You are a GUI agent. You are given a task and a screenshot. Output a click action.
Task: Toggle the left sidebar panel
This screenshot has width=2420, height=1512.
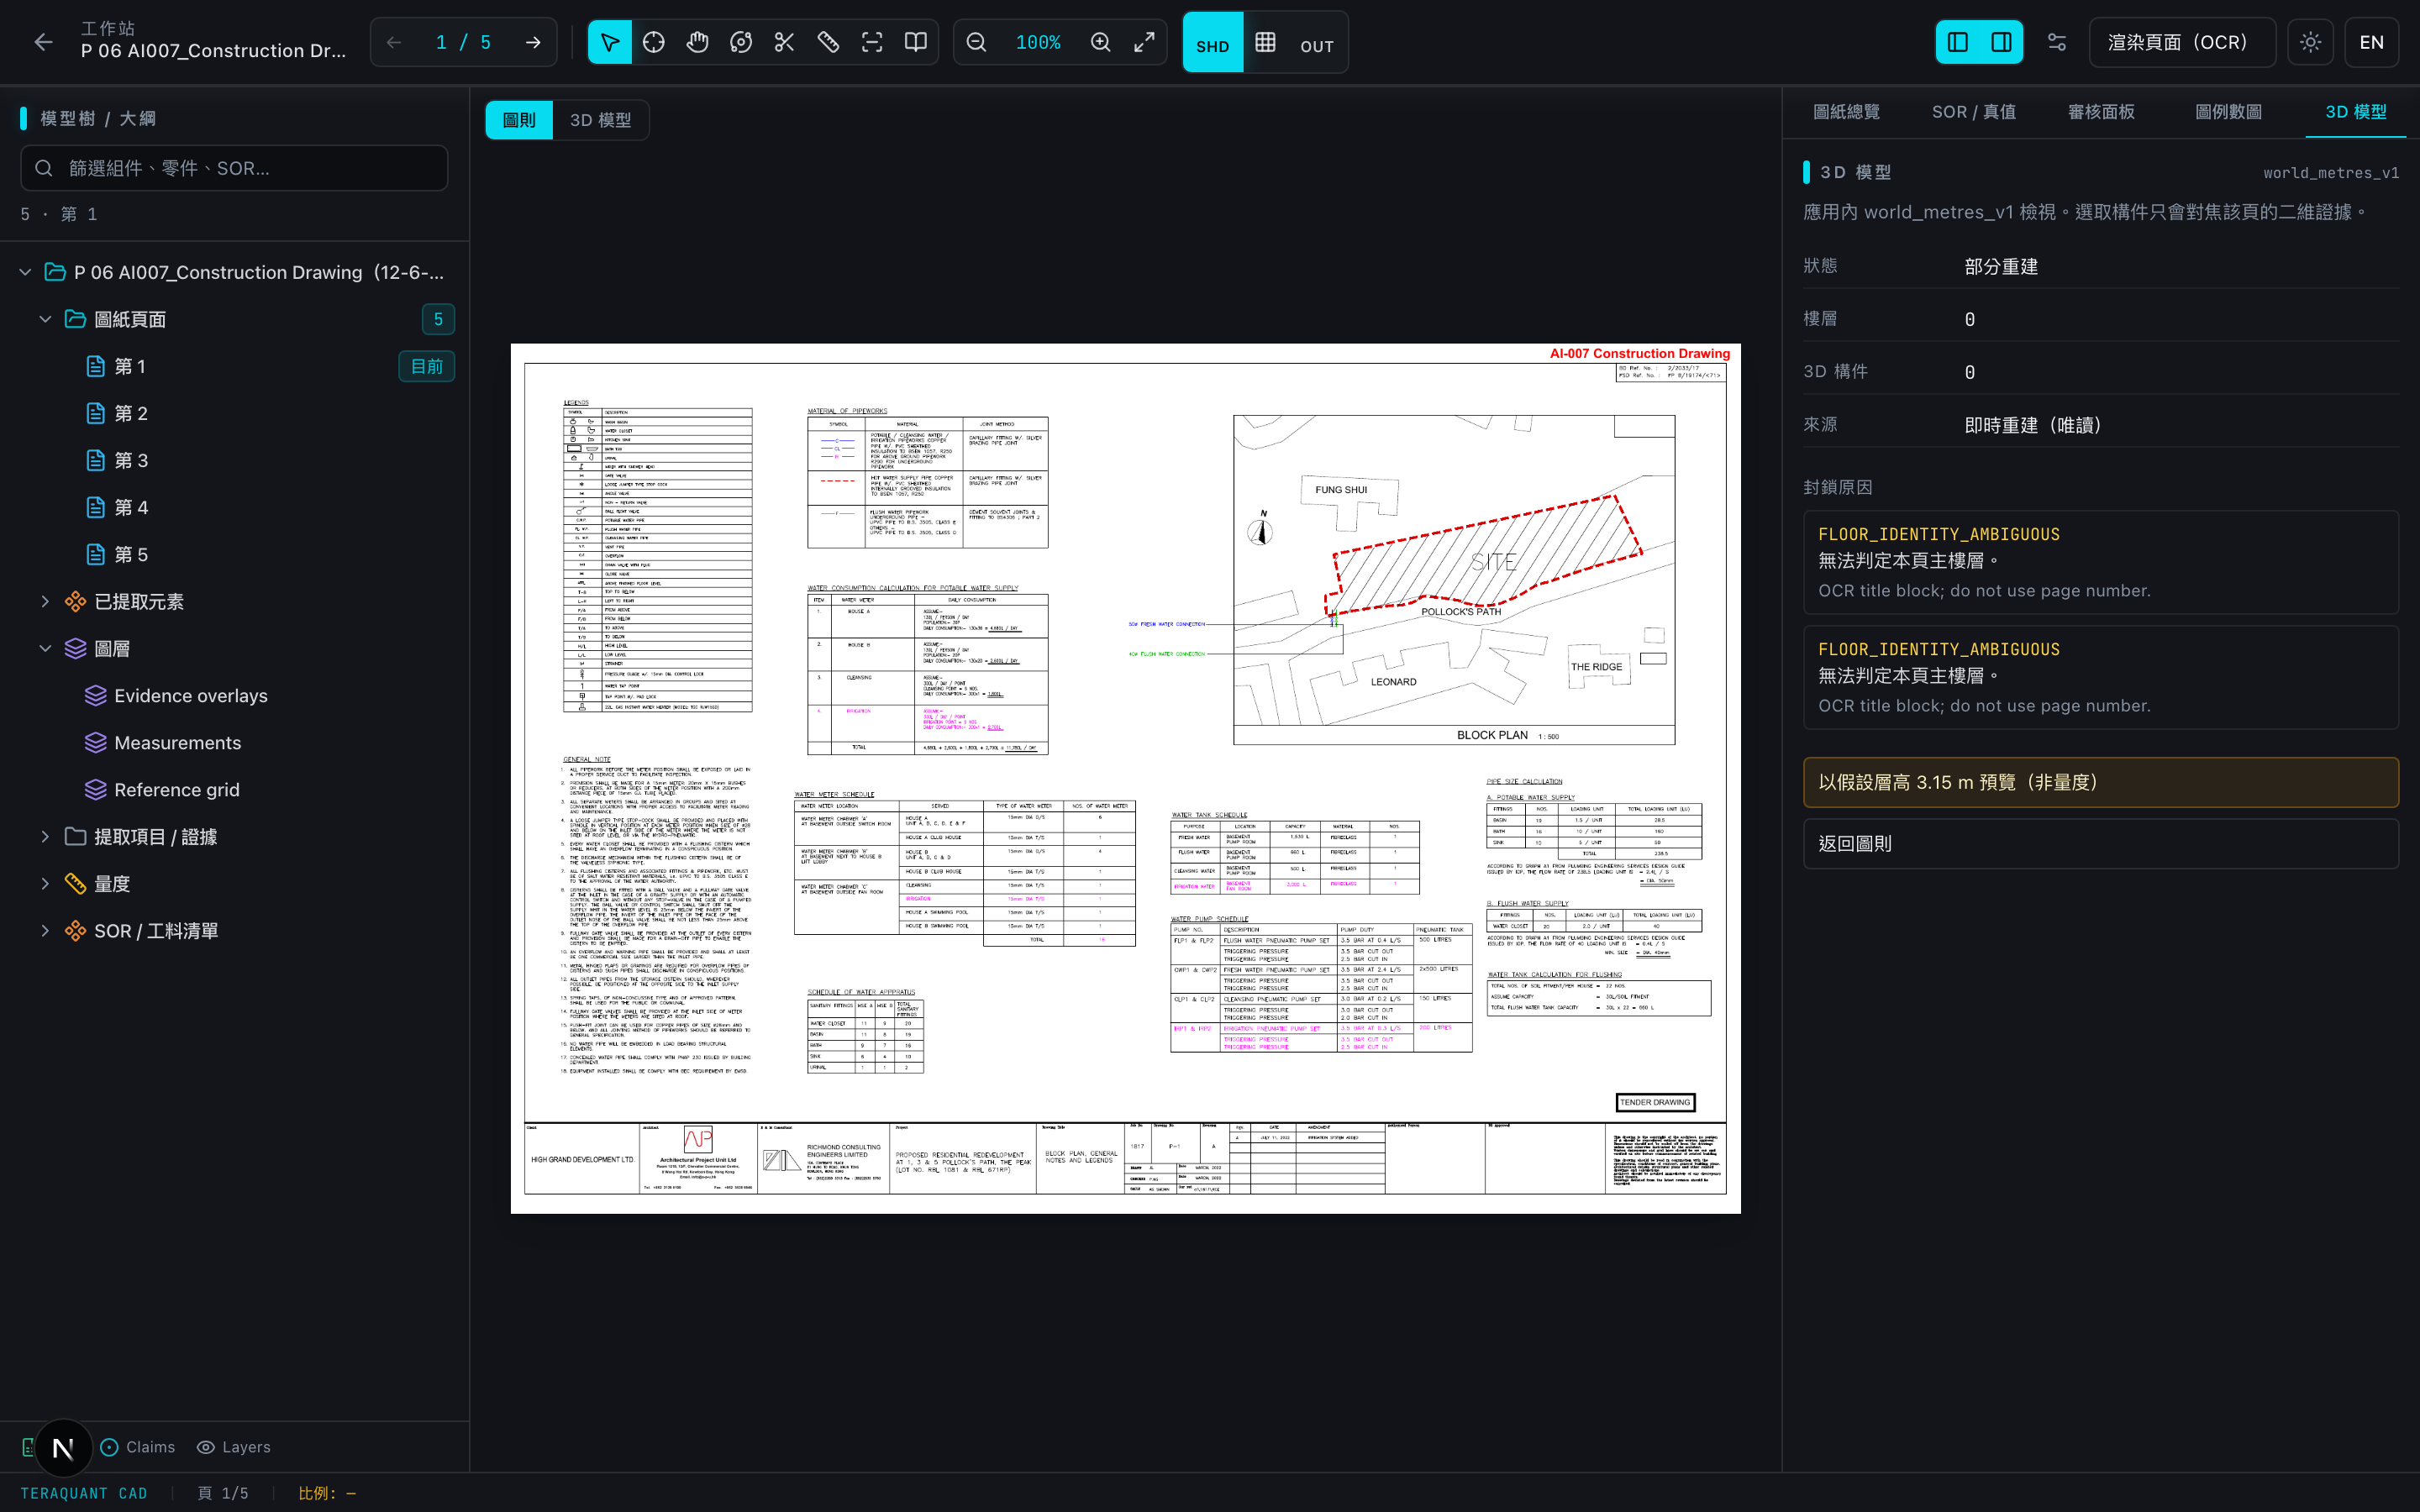point(1958,42)
